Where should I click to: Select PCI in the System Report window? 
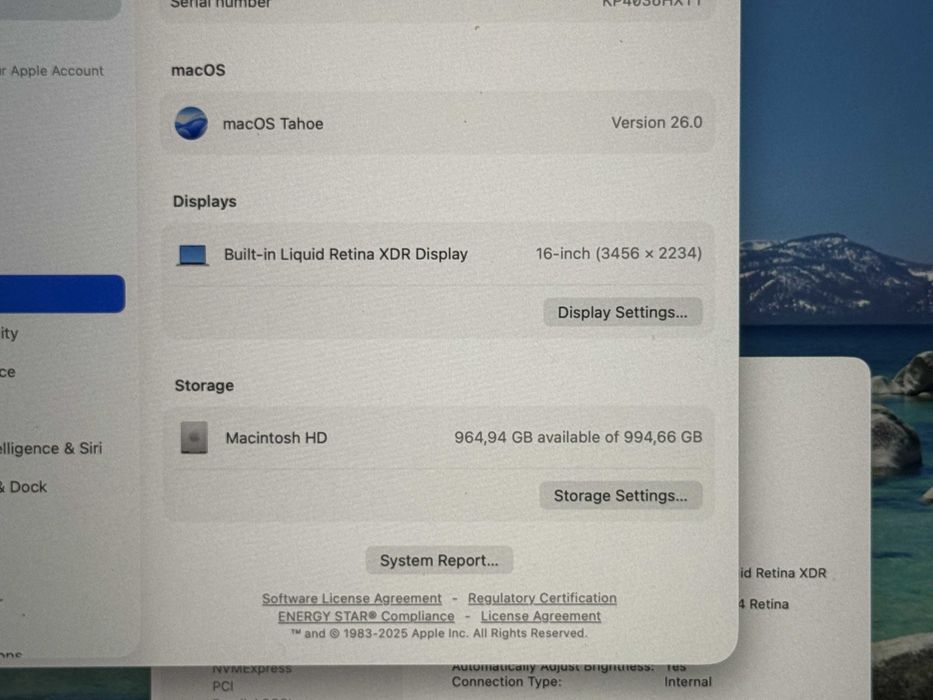pos(223,686)
